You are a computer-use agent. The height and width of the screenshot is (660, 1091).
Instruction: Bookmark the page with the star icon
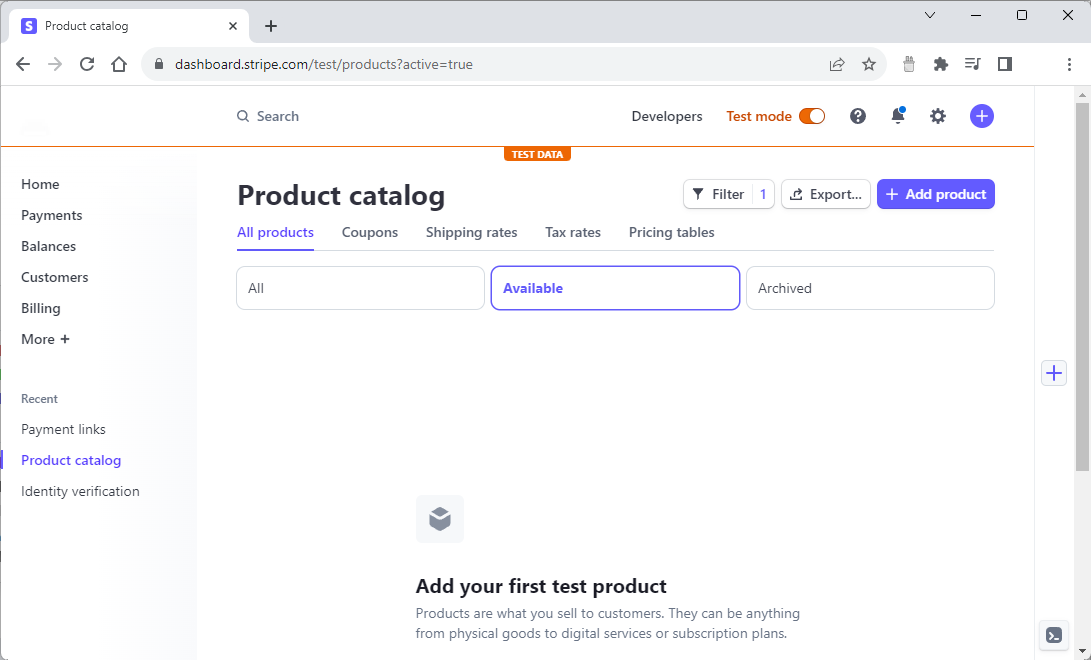870,63
